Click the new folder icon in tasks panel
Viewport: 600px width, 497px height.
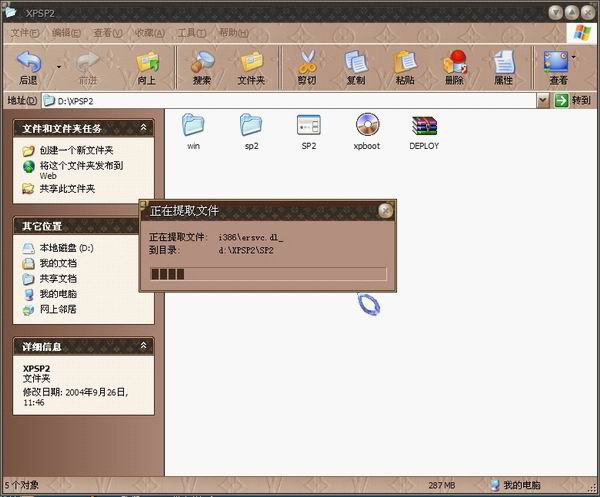pyautogui.click(x=28, y=151)
